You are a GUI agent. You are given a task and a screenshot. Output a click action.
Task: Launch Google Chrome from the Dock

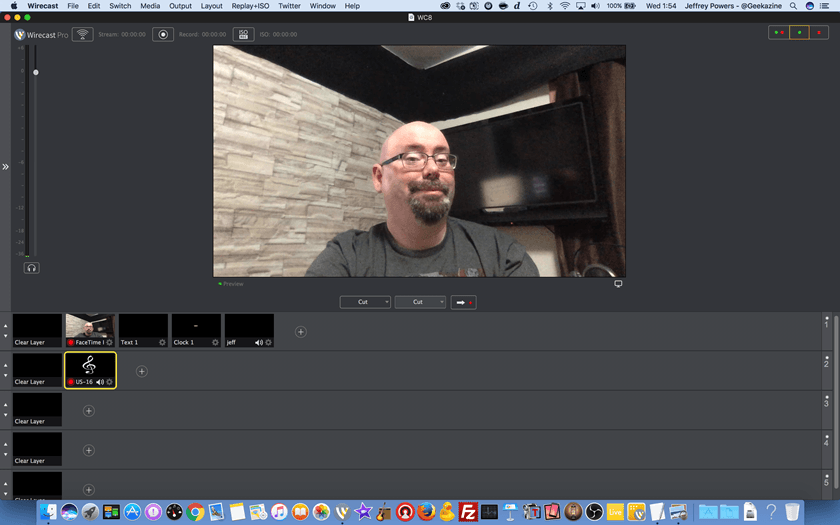(196, 512)
